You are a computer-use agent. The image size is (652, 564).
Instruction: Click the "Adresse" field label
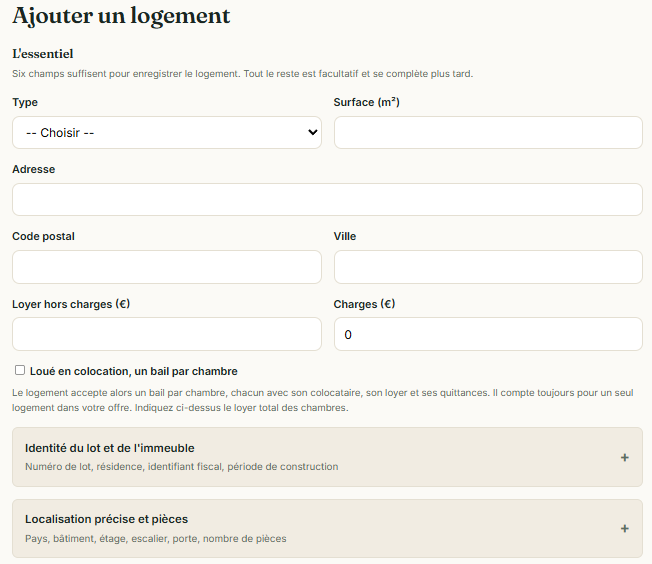[34, 169]
